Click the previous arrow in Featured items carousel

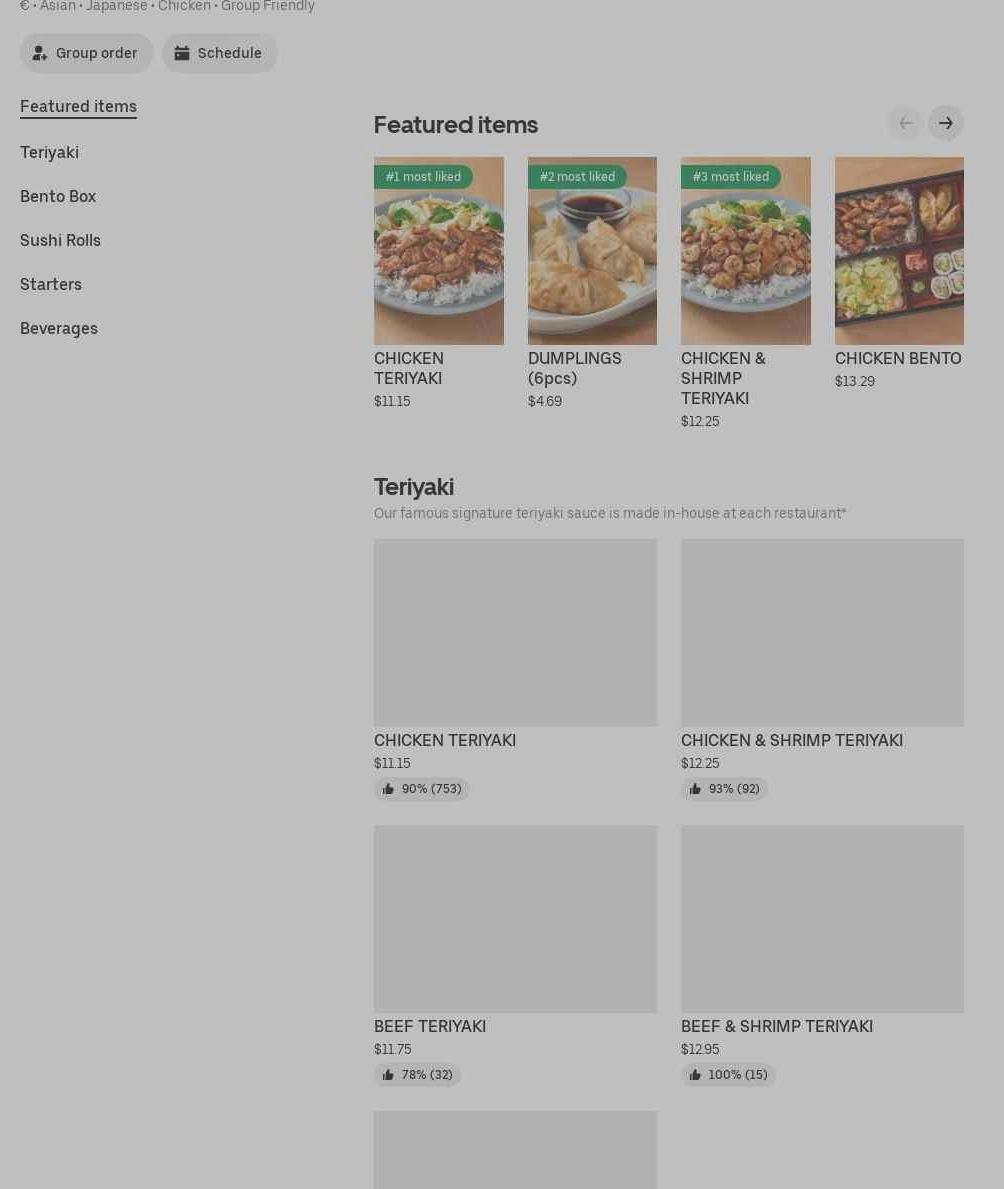pos(905,123)
